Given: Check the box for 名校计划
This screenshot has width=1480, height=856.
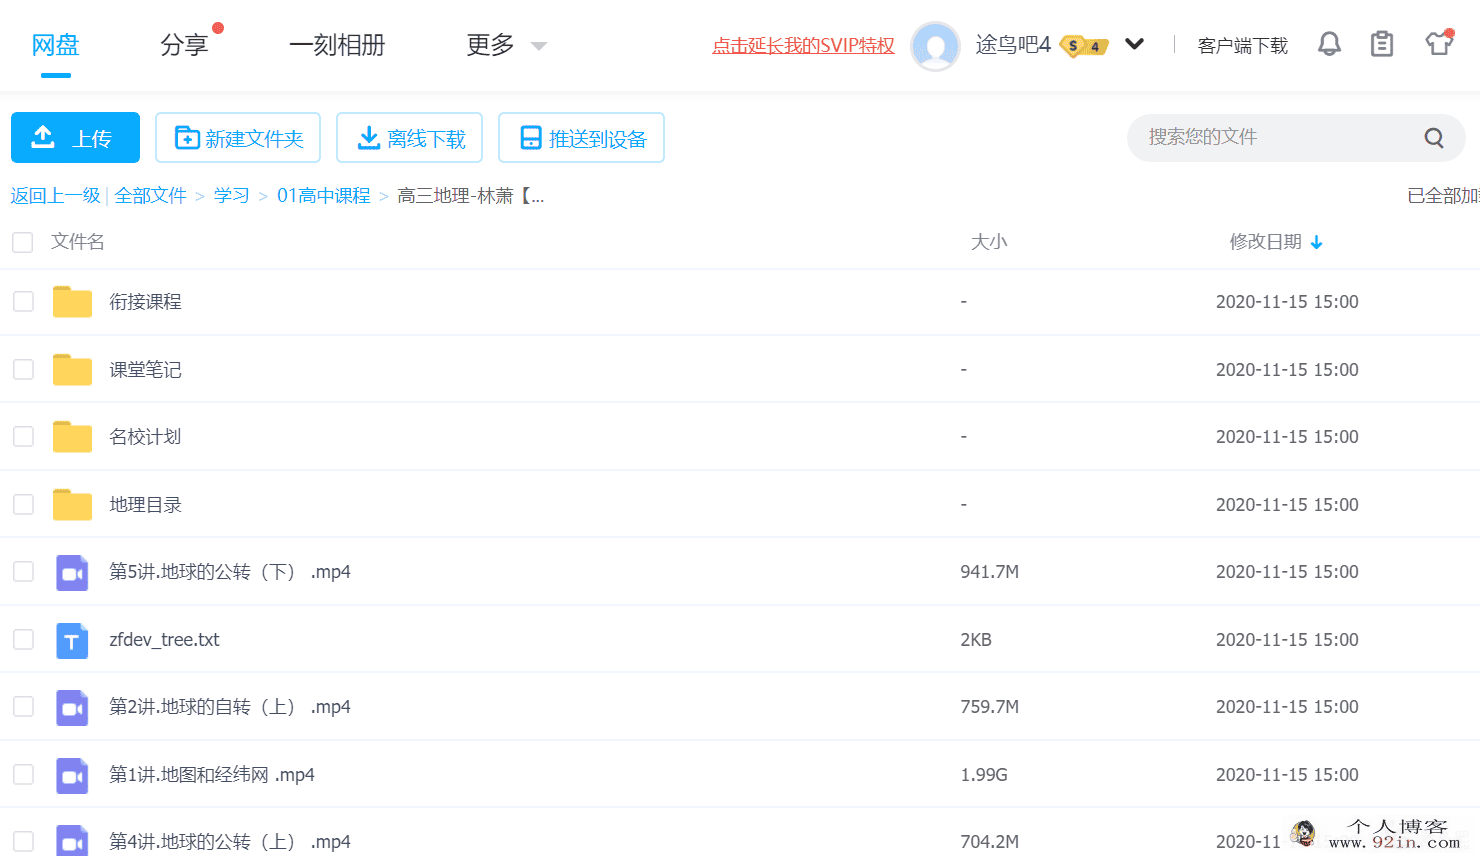Looking at the screenshot, I should [23, 437].
